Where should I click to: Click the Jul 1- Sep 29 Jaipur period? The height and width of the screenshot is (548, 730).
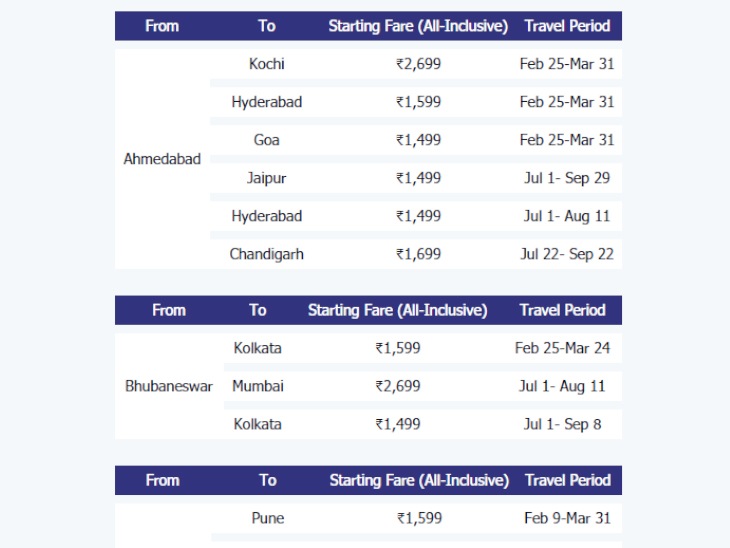point(567,178)
